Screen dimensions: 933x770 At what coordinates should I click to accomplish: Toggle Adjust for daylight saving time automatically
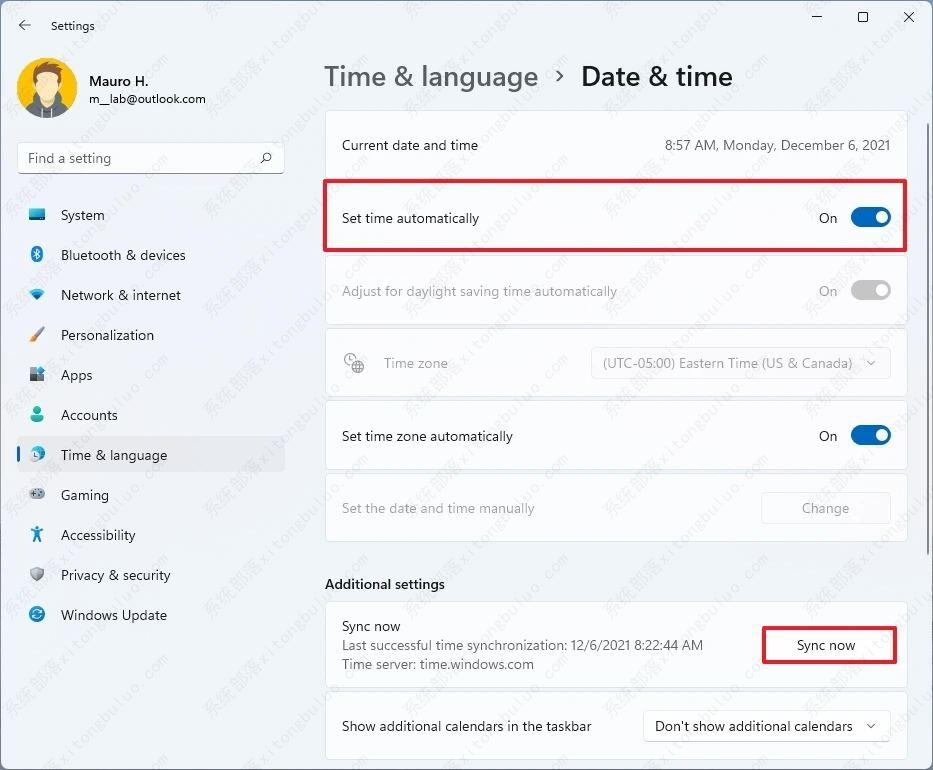point(869,291)
